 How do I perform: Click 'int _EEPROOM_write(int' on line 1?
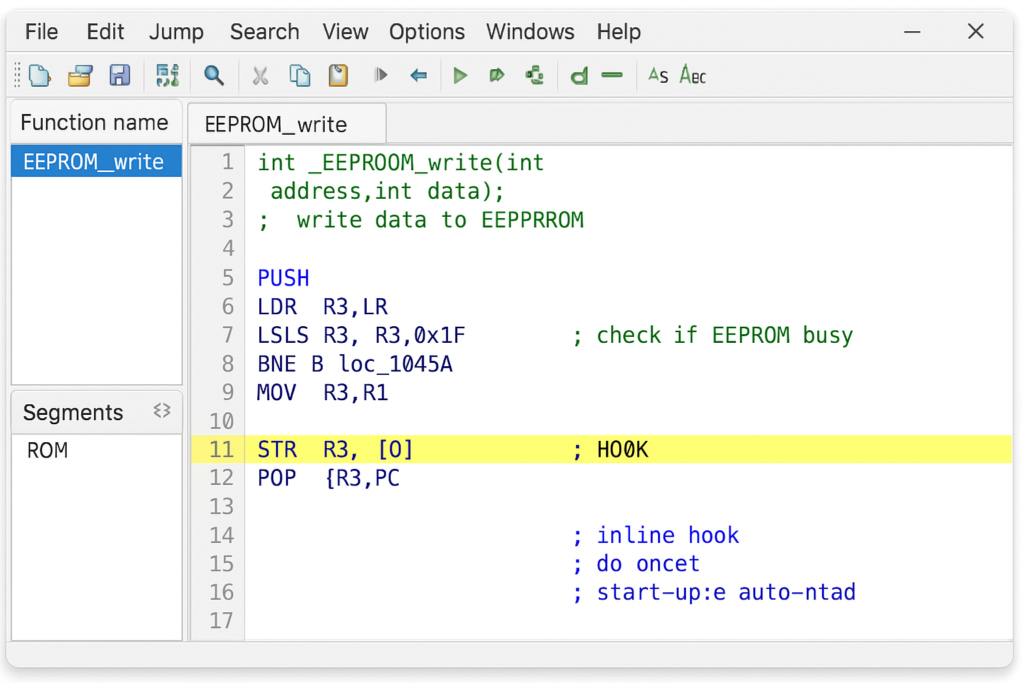coord(400,163)
